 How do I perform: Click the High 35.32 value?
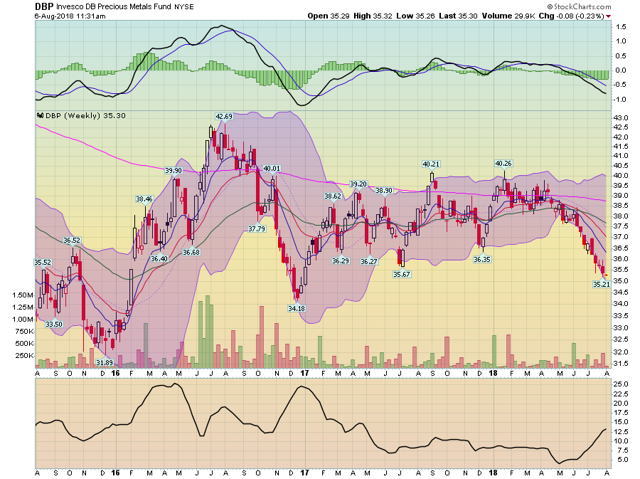click(x=373, y=16)
